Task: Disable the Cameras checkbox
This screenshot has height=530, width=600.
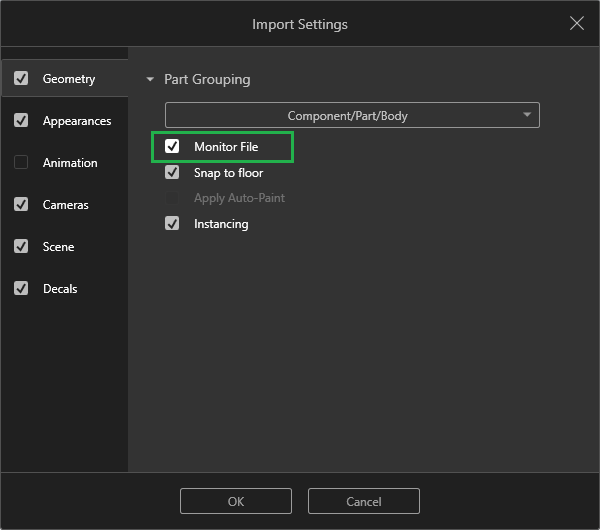Action: (x=21, y=204)
